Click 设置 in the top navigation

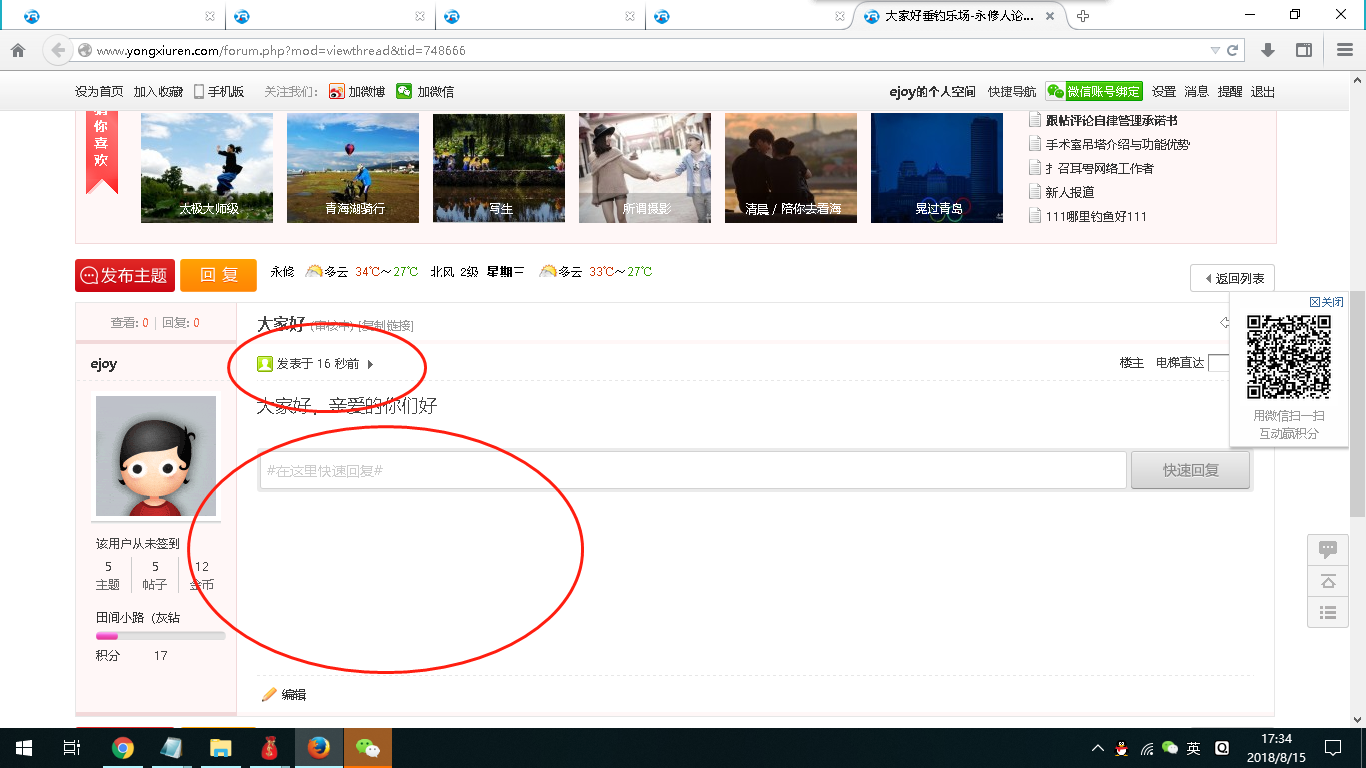pos(1162,90)
